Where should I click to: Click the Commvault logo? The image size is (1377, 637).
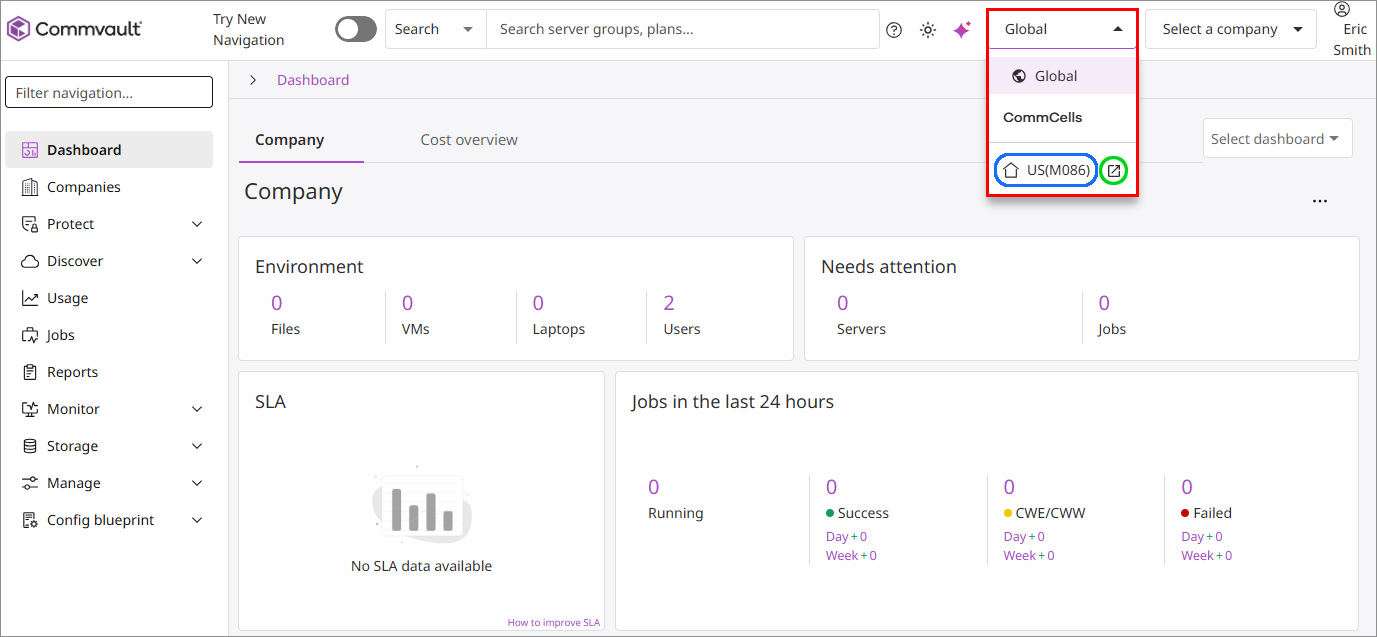(75, 29)
